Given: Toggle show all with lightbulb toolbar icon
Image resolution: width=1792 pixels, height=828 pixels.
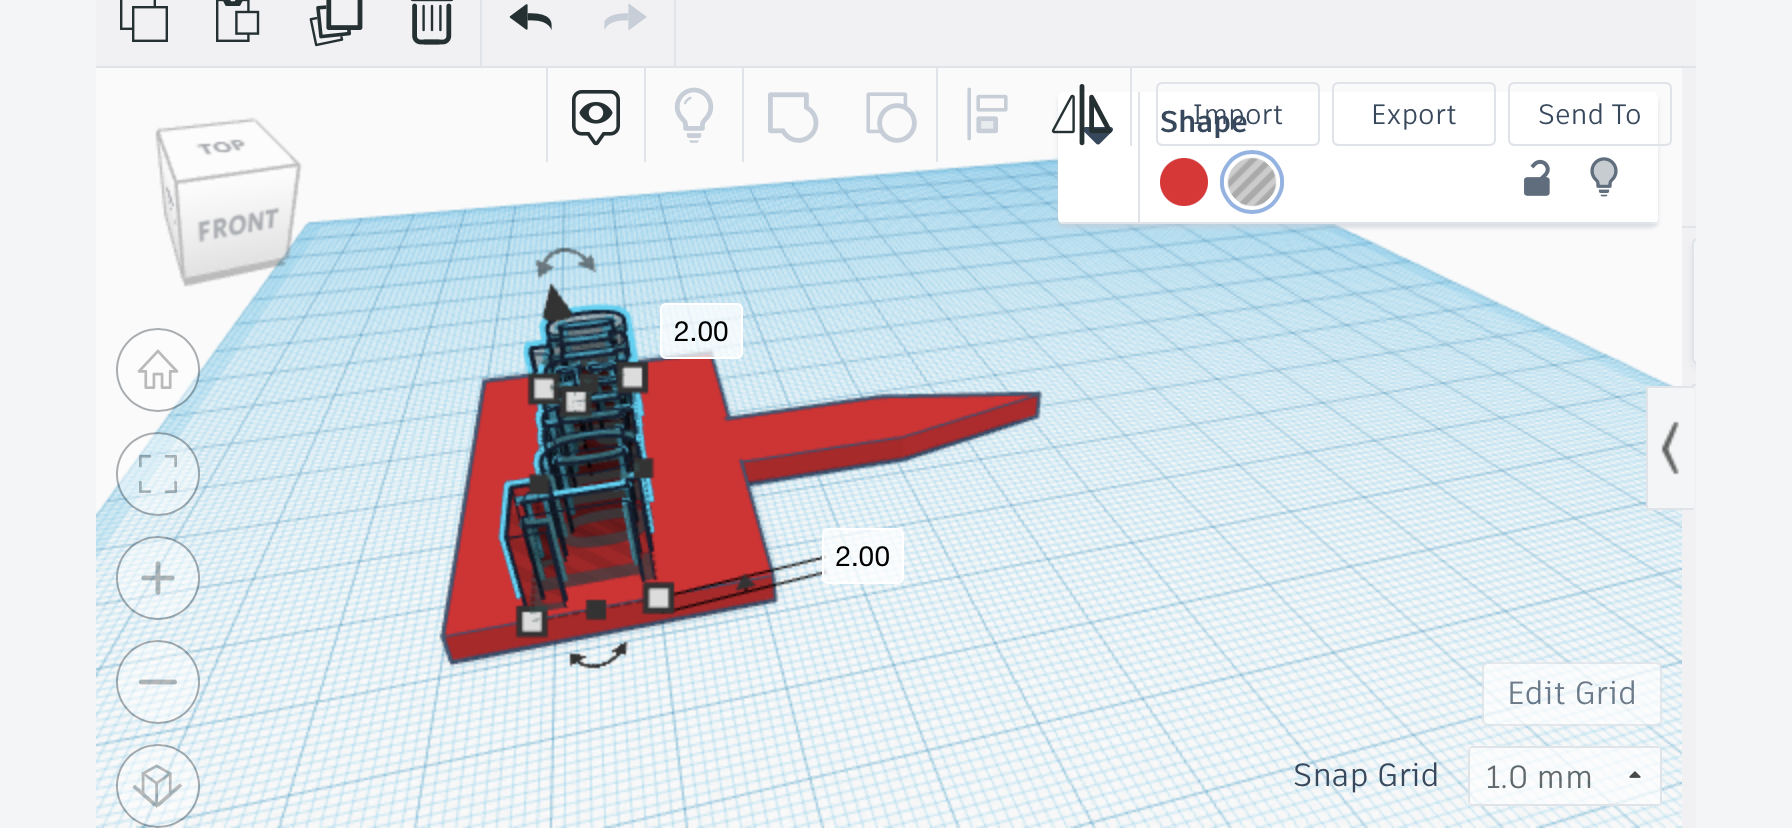Looking at the screenshot, I should pos(694,115).
